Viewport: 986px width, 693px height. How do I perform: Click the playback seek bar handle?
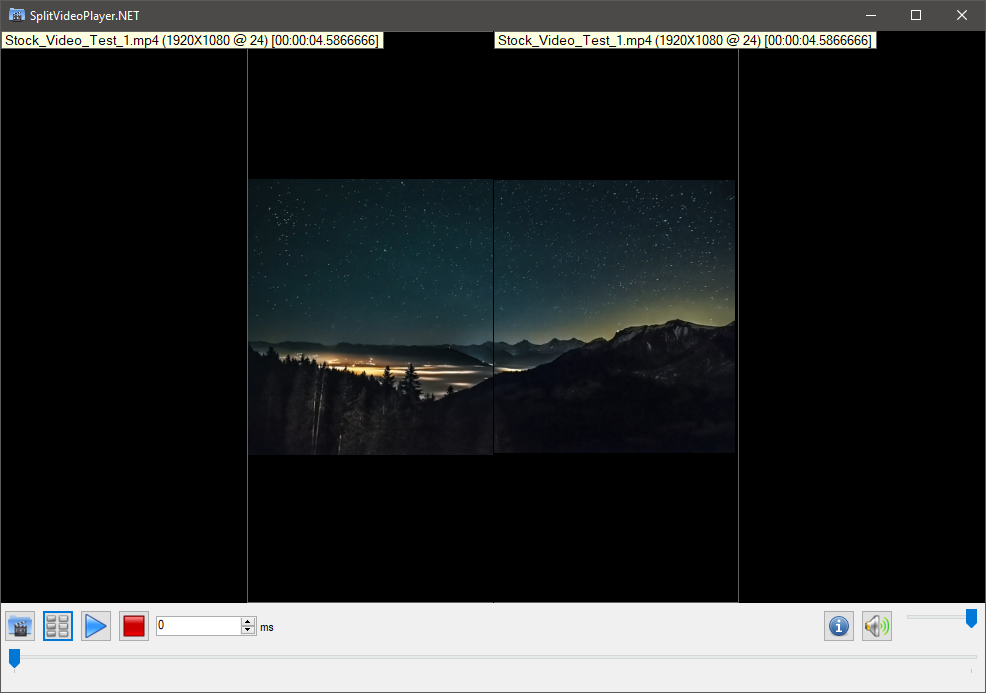14,658
